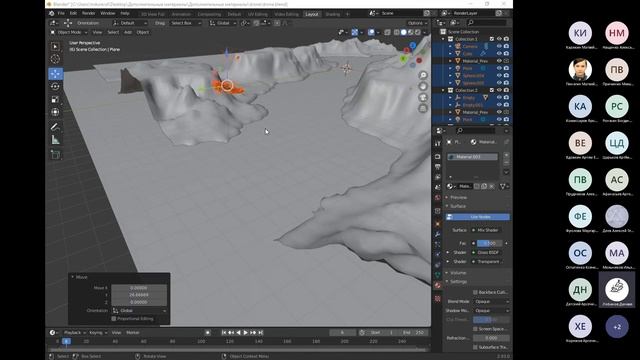Open the viewport Add menu
Screen dimensions: 640x360
[x=128, y=32]
